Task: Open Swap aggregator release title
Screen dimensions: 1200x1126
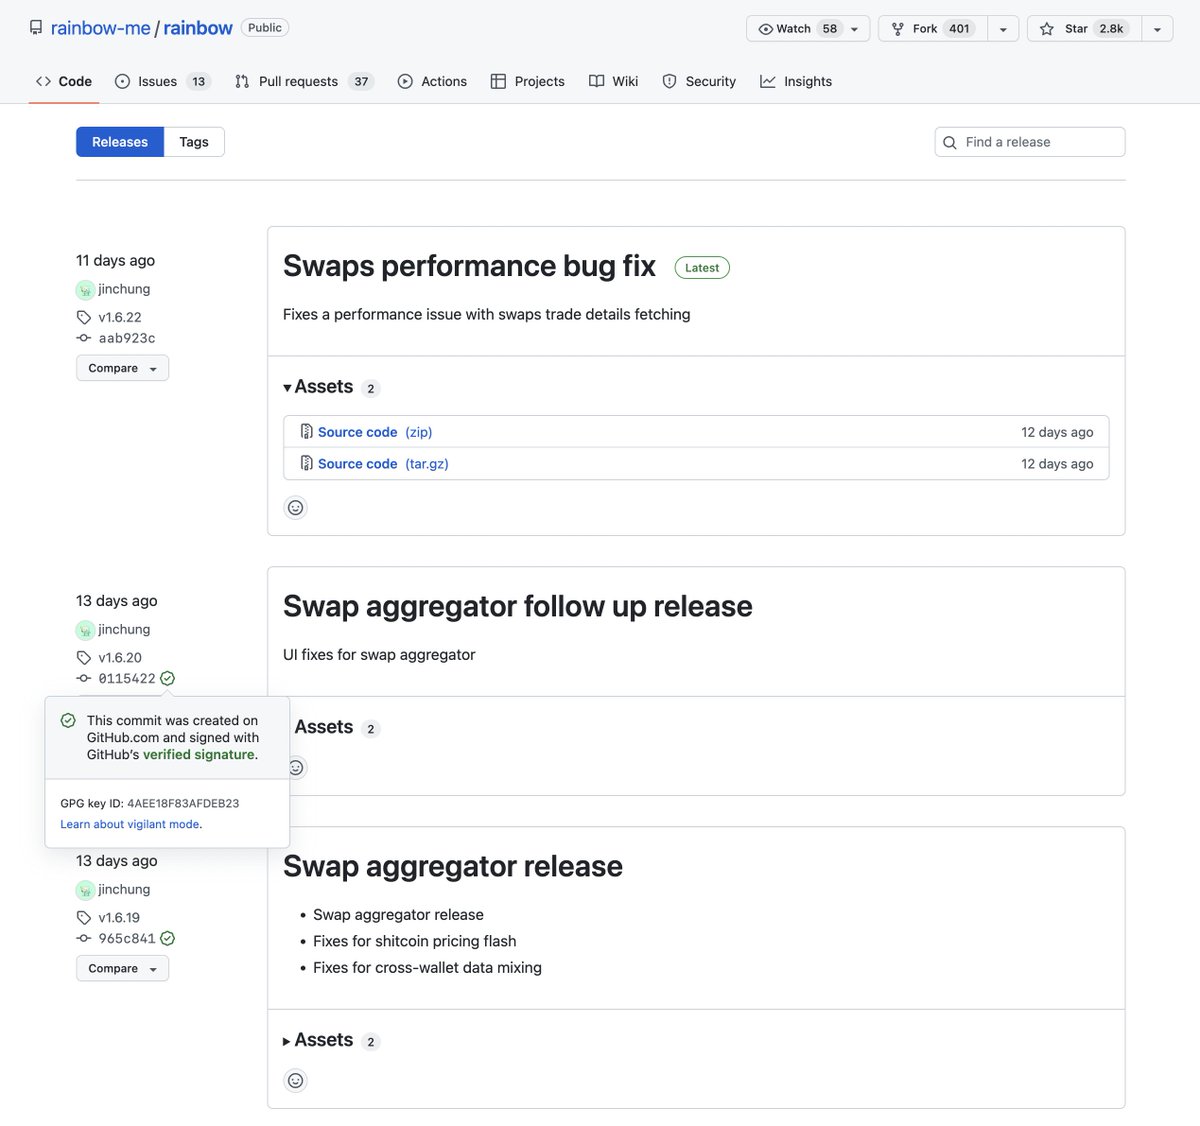Action: 453,866
